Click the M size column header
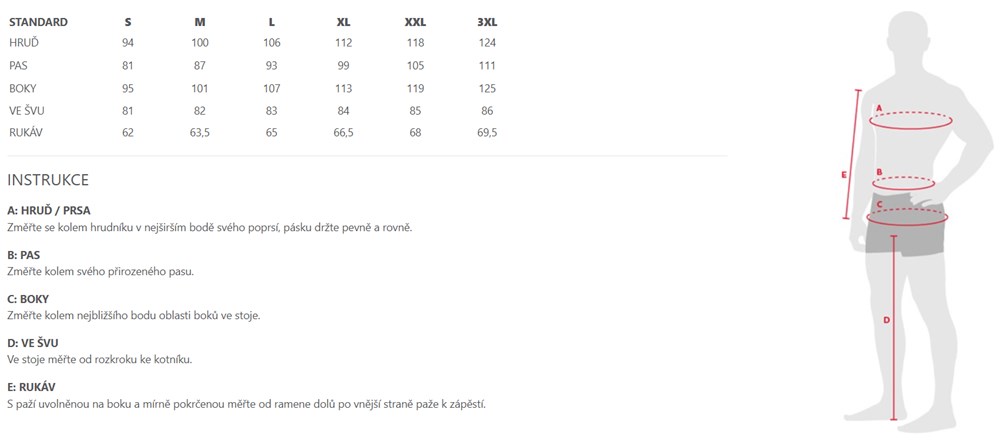The image size is (1000, 440). coord(200,21)
